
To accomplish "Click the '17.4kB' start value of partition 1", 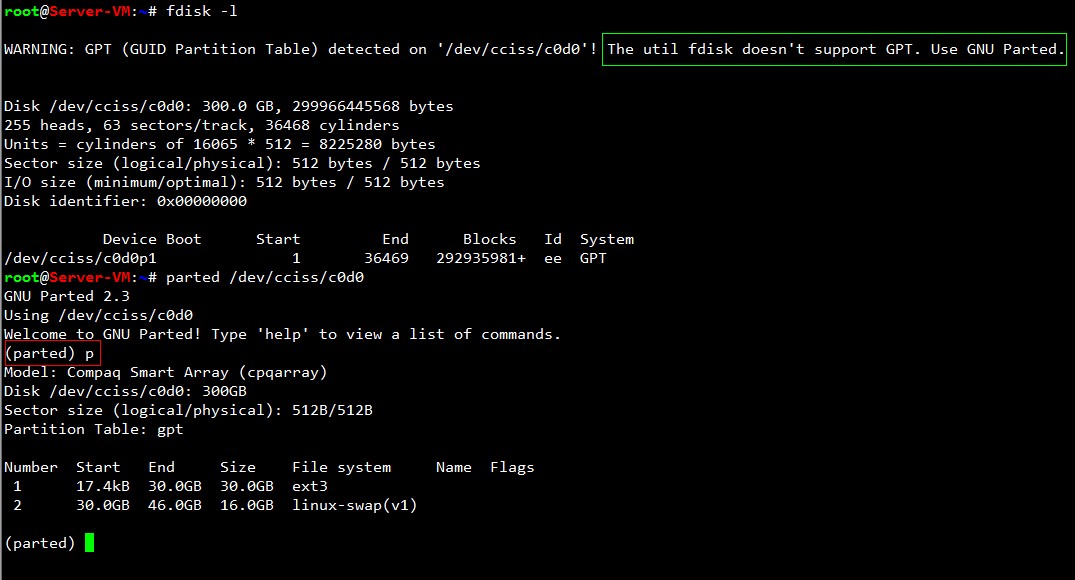I will (103, 486).
